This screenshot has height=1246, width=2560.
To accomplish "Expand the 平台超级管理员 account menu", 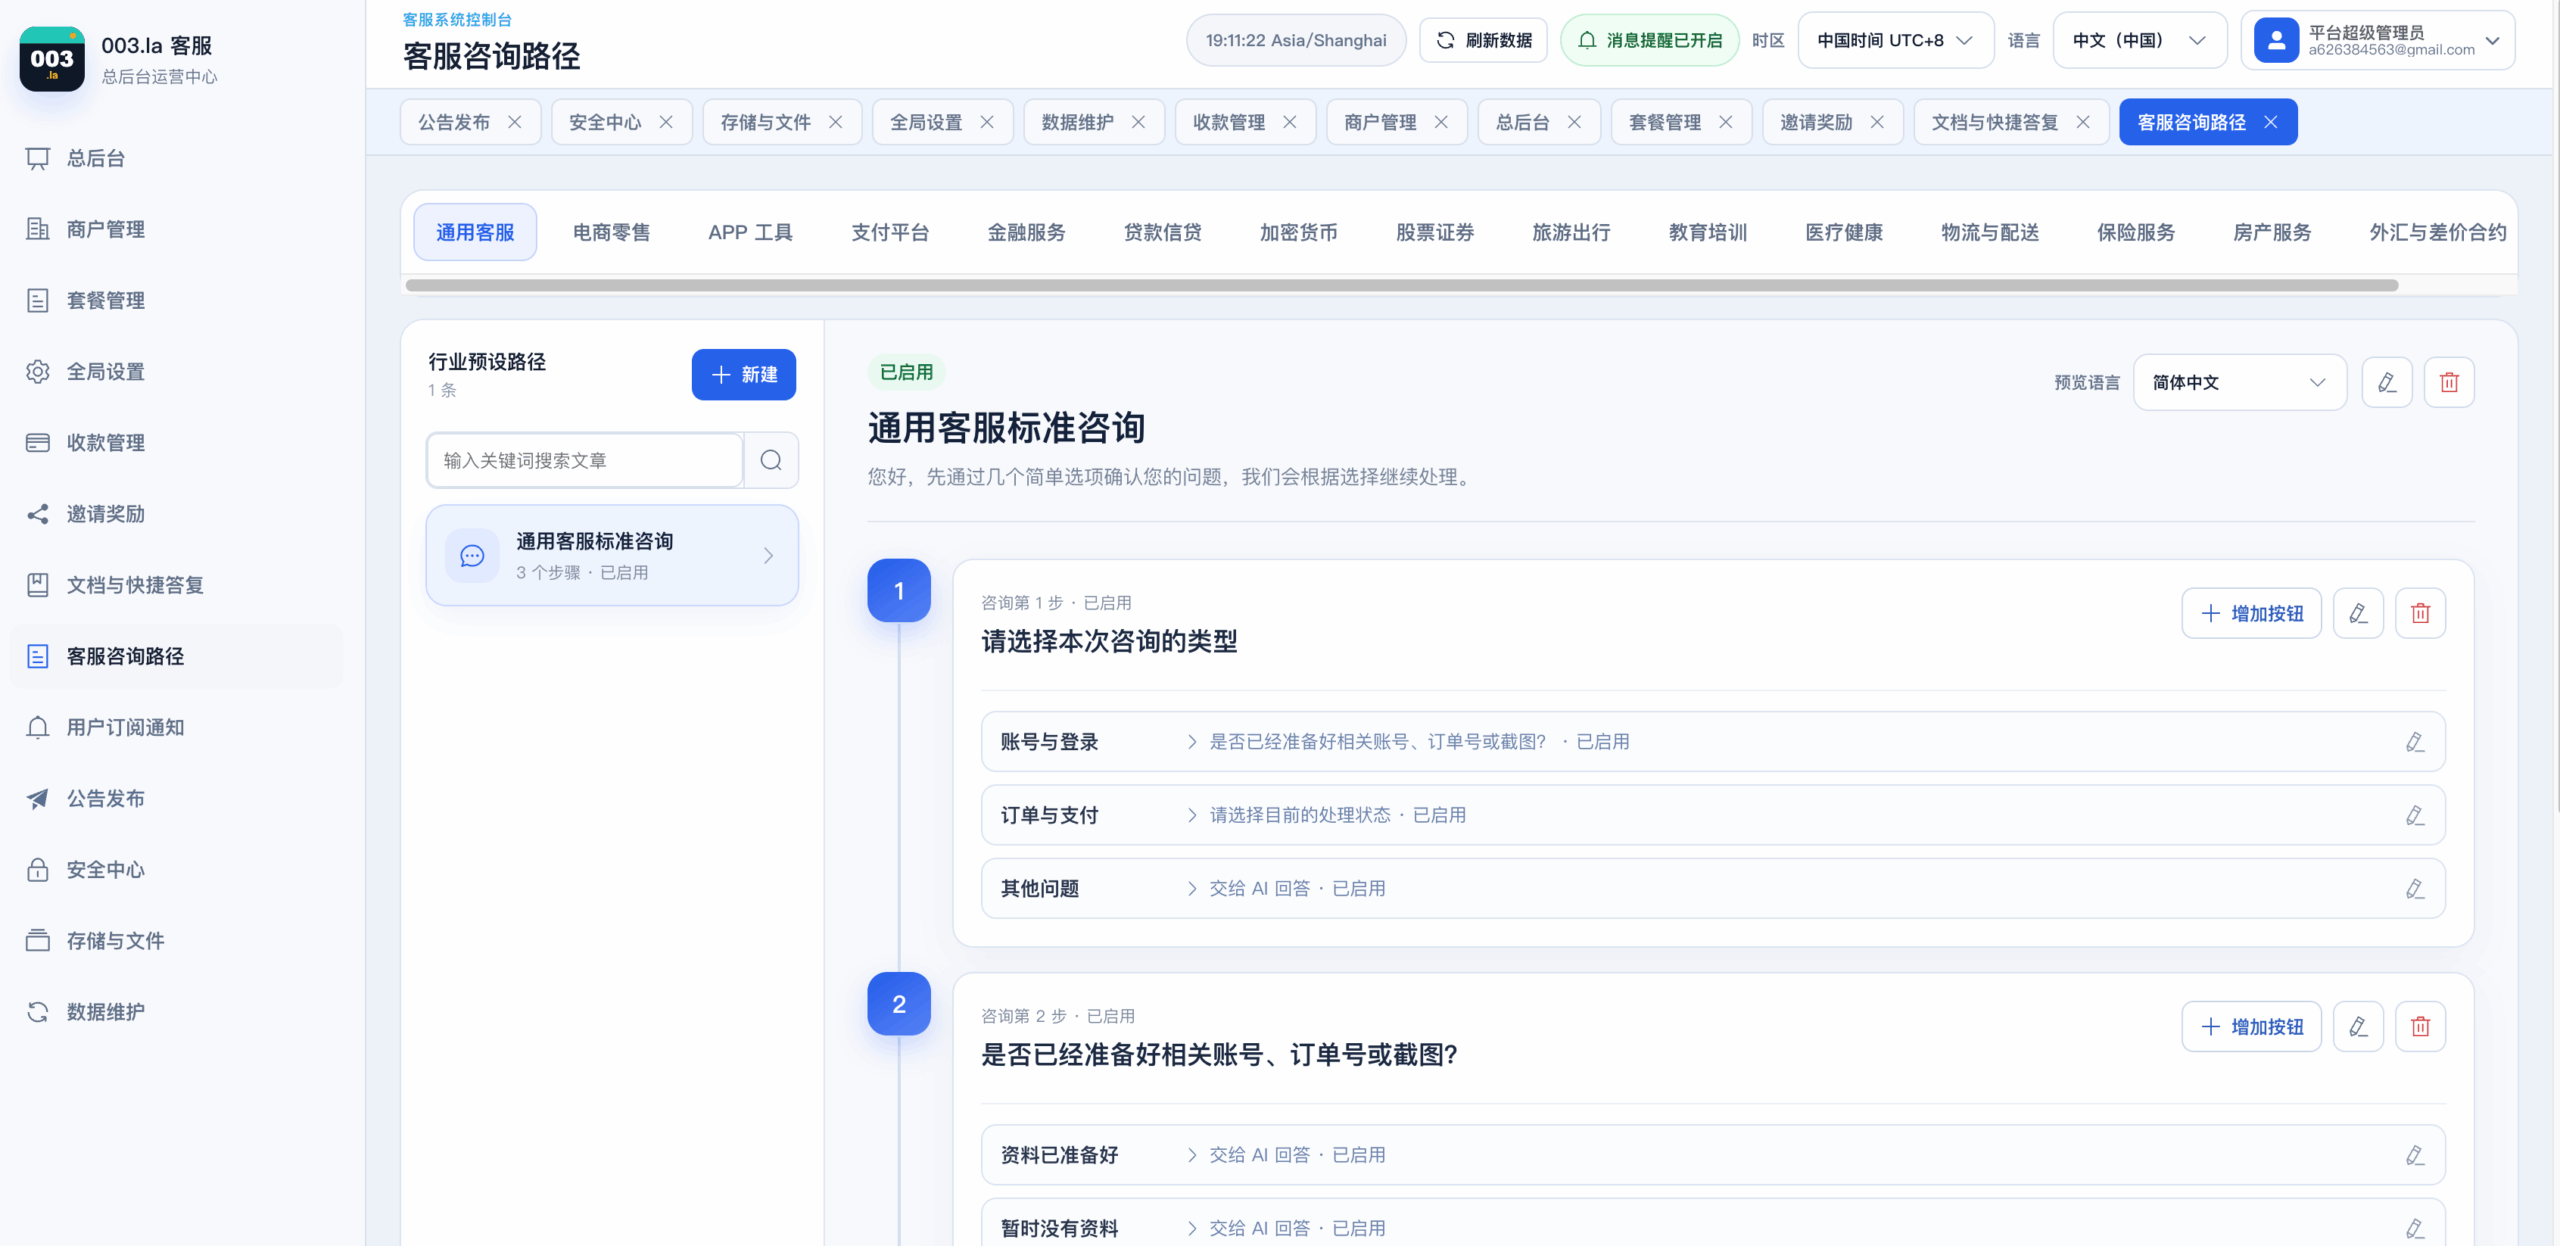I will coord(2378,40).
